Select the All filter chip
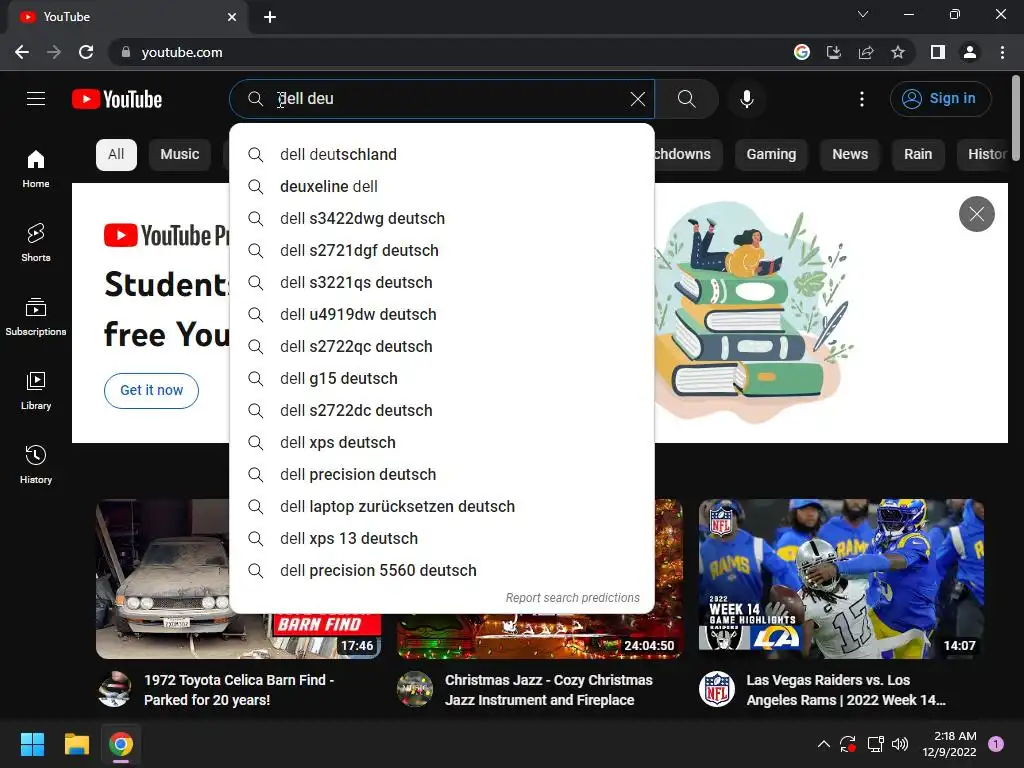The height and width of the screenshot is (768, 1024). point(116,155)
